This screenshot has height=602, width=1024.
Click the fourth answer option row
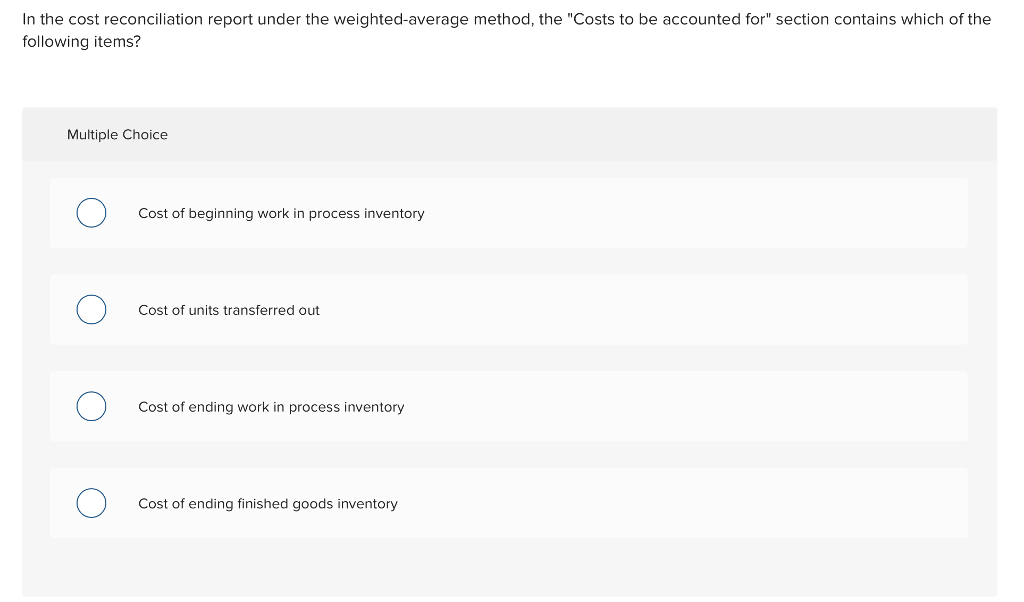(508, 503)
